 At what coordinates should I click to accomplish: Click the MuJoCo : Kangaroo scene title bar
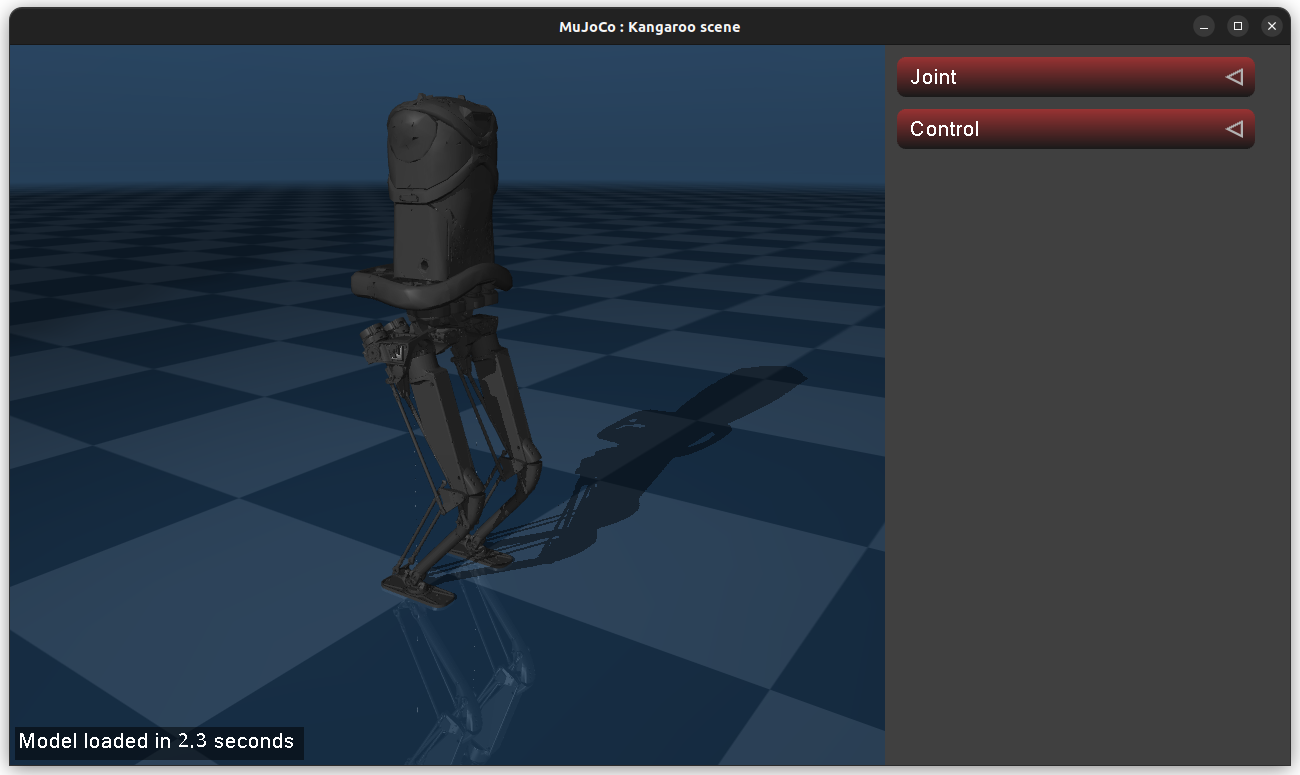[x=649, y=26]
